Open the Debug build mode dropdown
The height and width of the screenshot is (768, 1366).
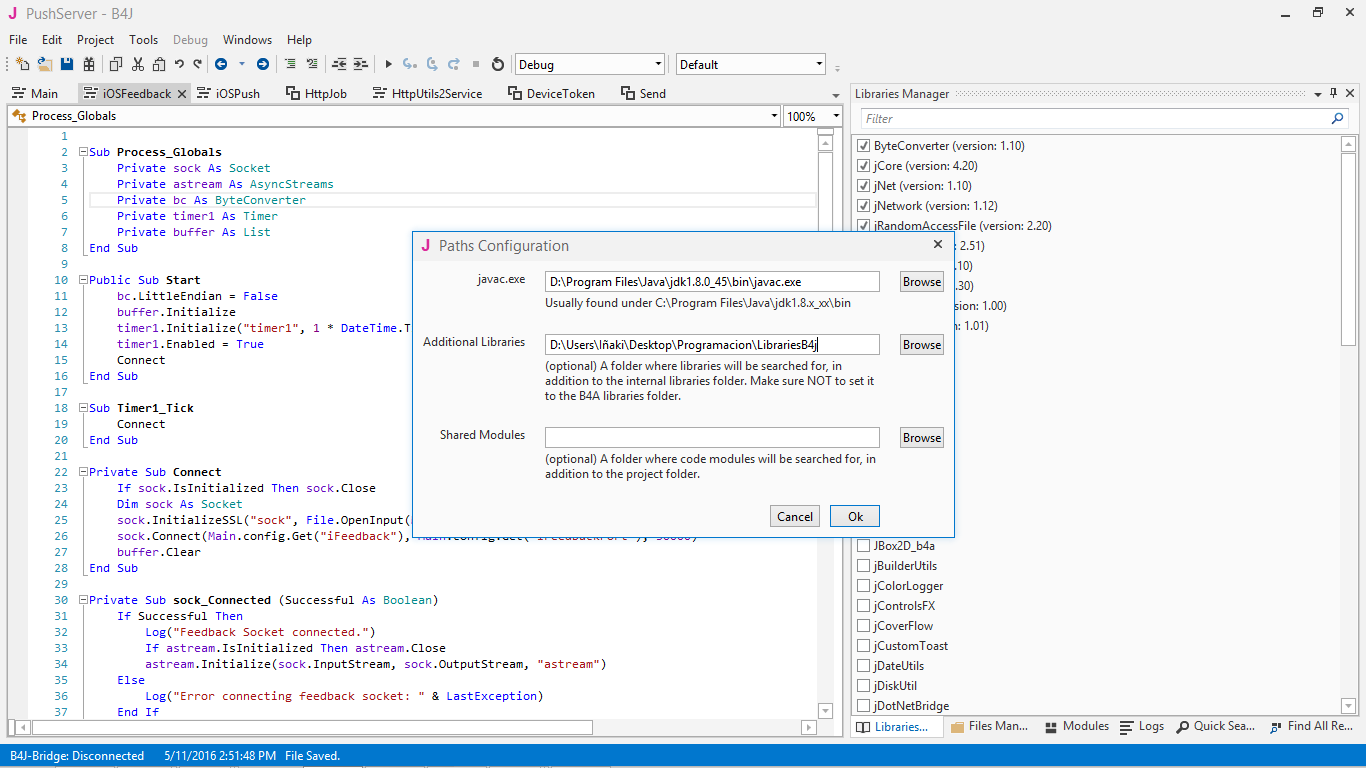tap(590, 64)
